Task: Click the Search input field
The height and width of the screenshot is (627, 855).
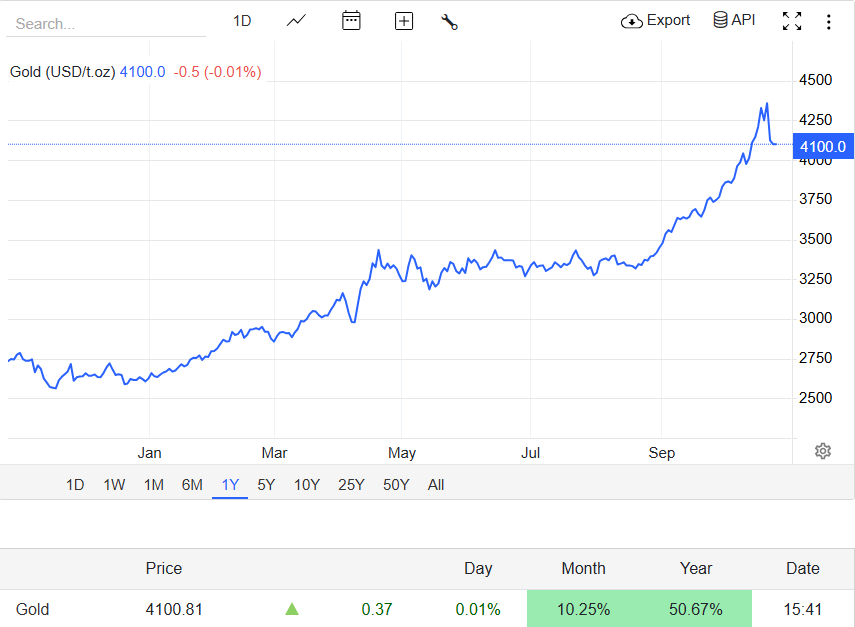Action: coord(105,23)
